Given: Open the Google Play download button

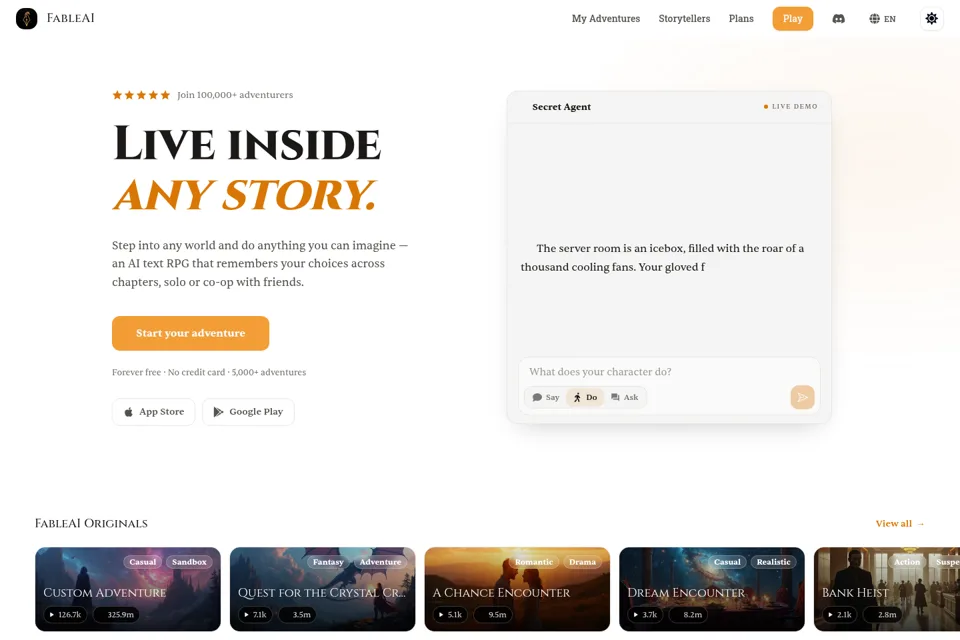Looking at the screenshot, I should 248,412.
